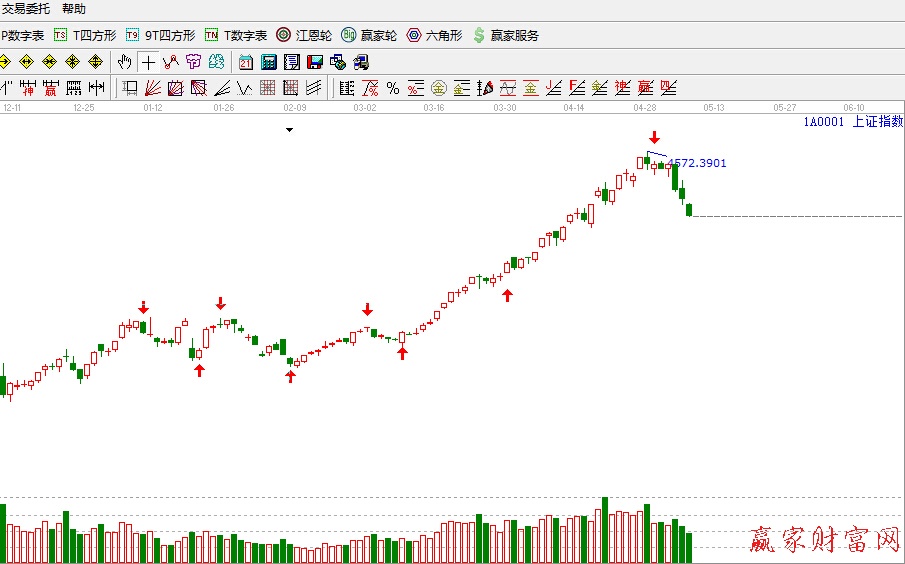Click the red floppy disk save icon
905x564 pixels.
click(314, 62)
